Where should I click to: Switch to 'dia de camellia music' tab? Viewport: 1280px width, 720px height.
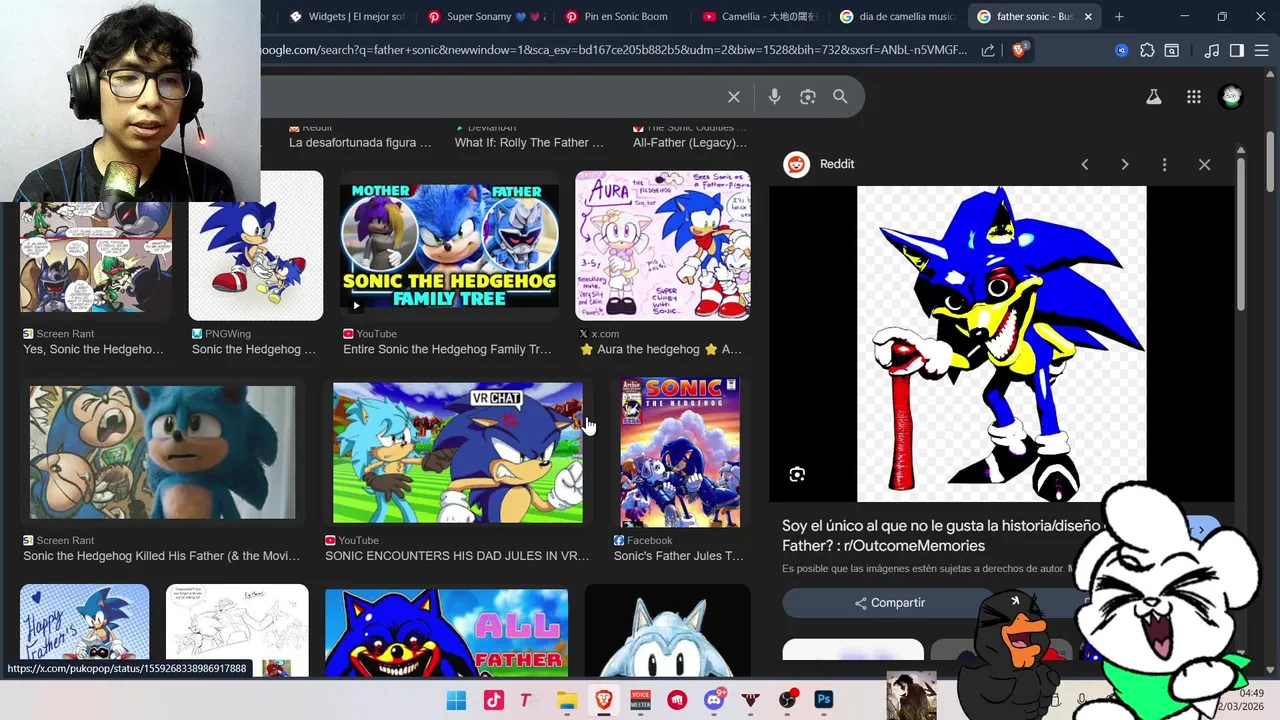pos(899,16)
